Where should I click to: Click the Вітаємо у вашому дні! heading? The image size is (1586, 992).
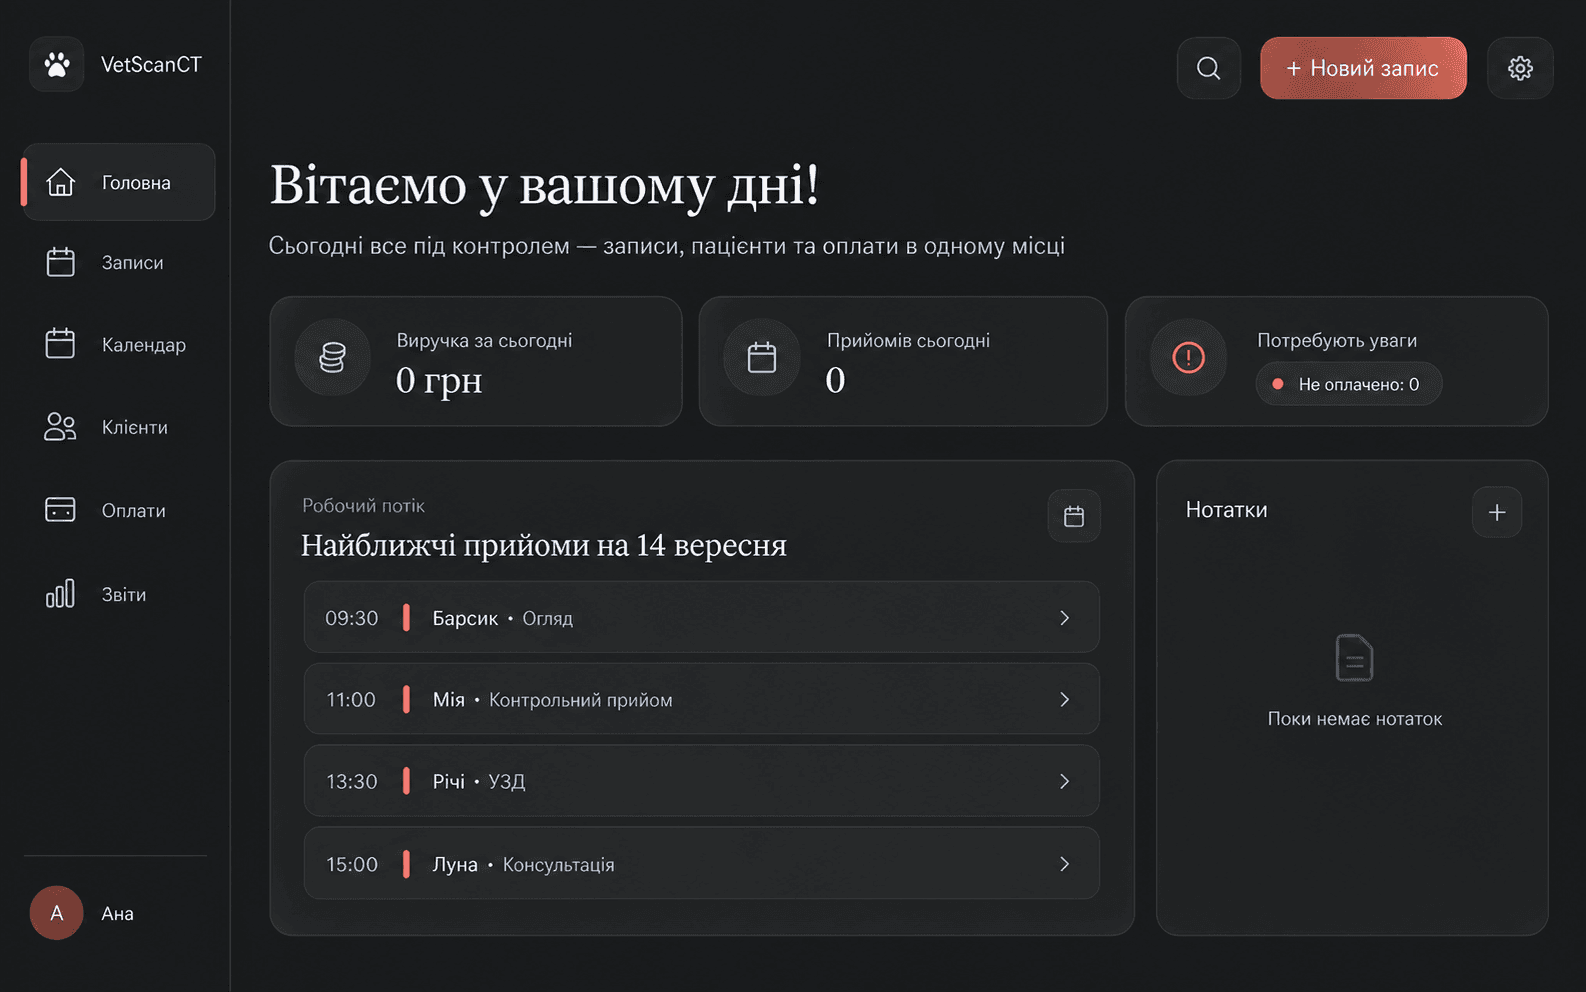point(545,186)
